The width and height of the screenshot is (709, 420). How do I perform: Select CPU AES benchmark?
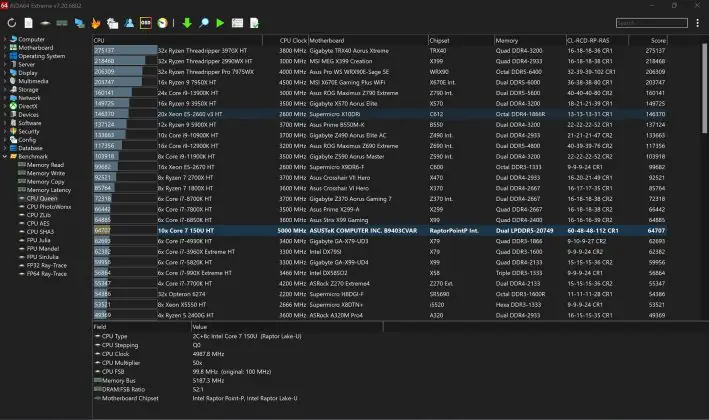[38, 223]
